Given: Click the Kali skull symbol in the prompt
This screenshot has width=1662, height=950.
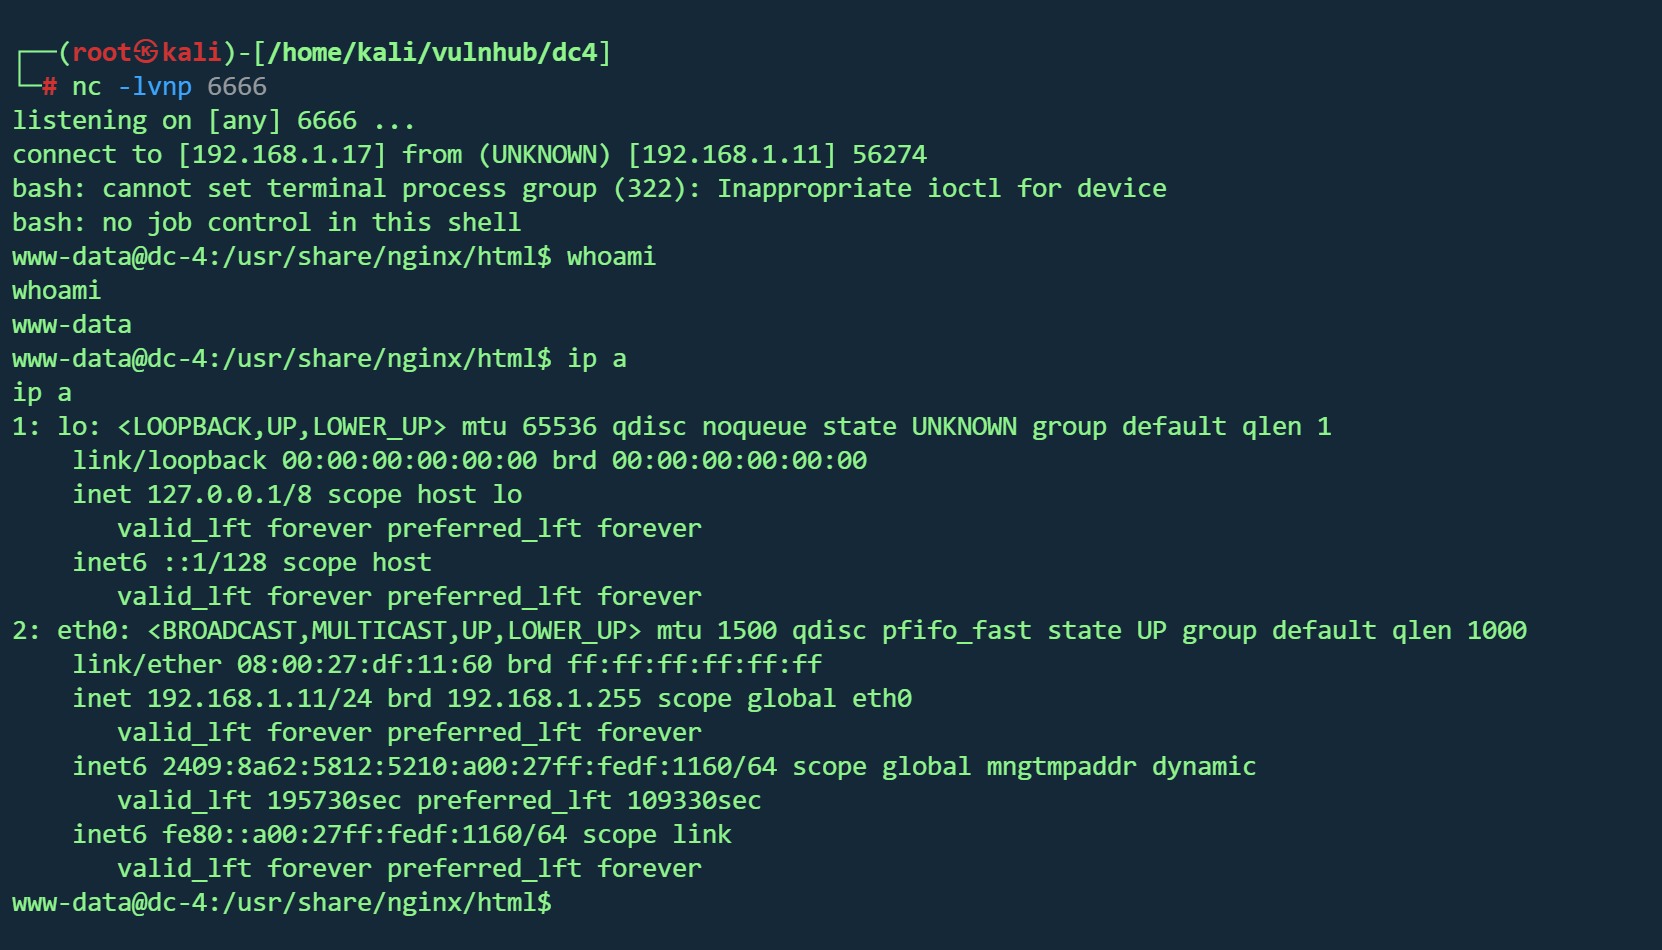Looking at the screenshot, I should tap(147, 52).
